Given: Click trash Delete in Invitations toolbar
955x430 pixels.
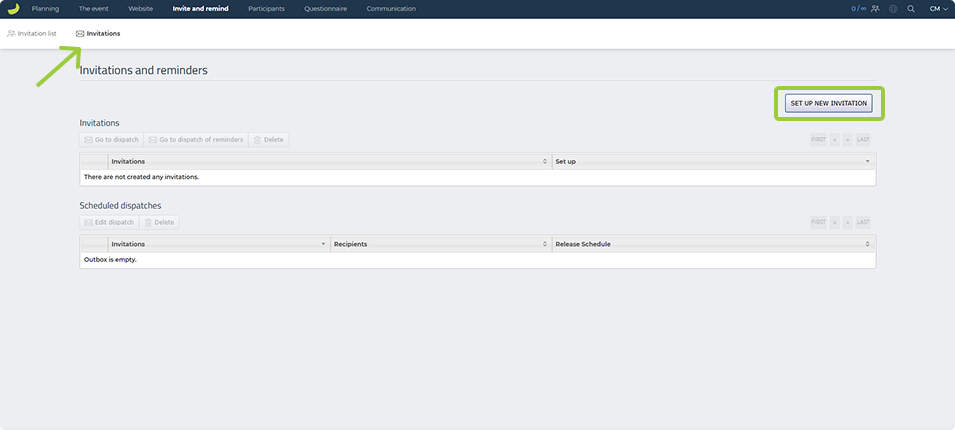Looking at the screenshot, I should (268, 140).
